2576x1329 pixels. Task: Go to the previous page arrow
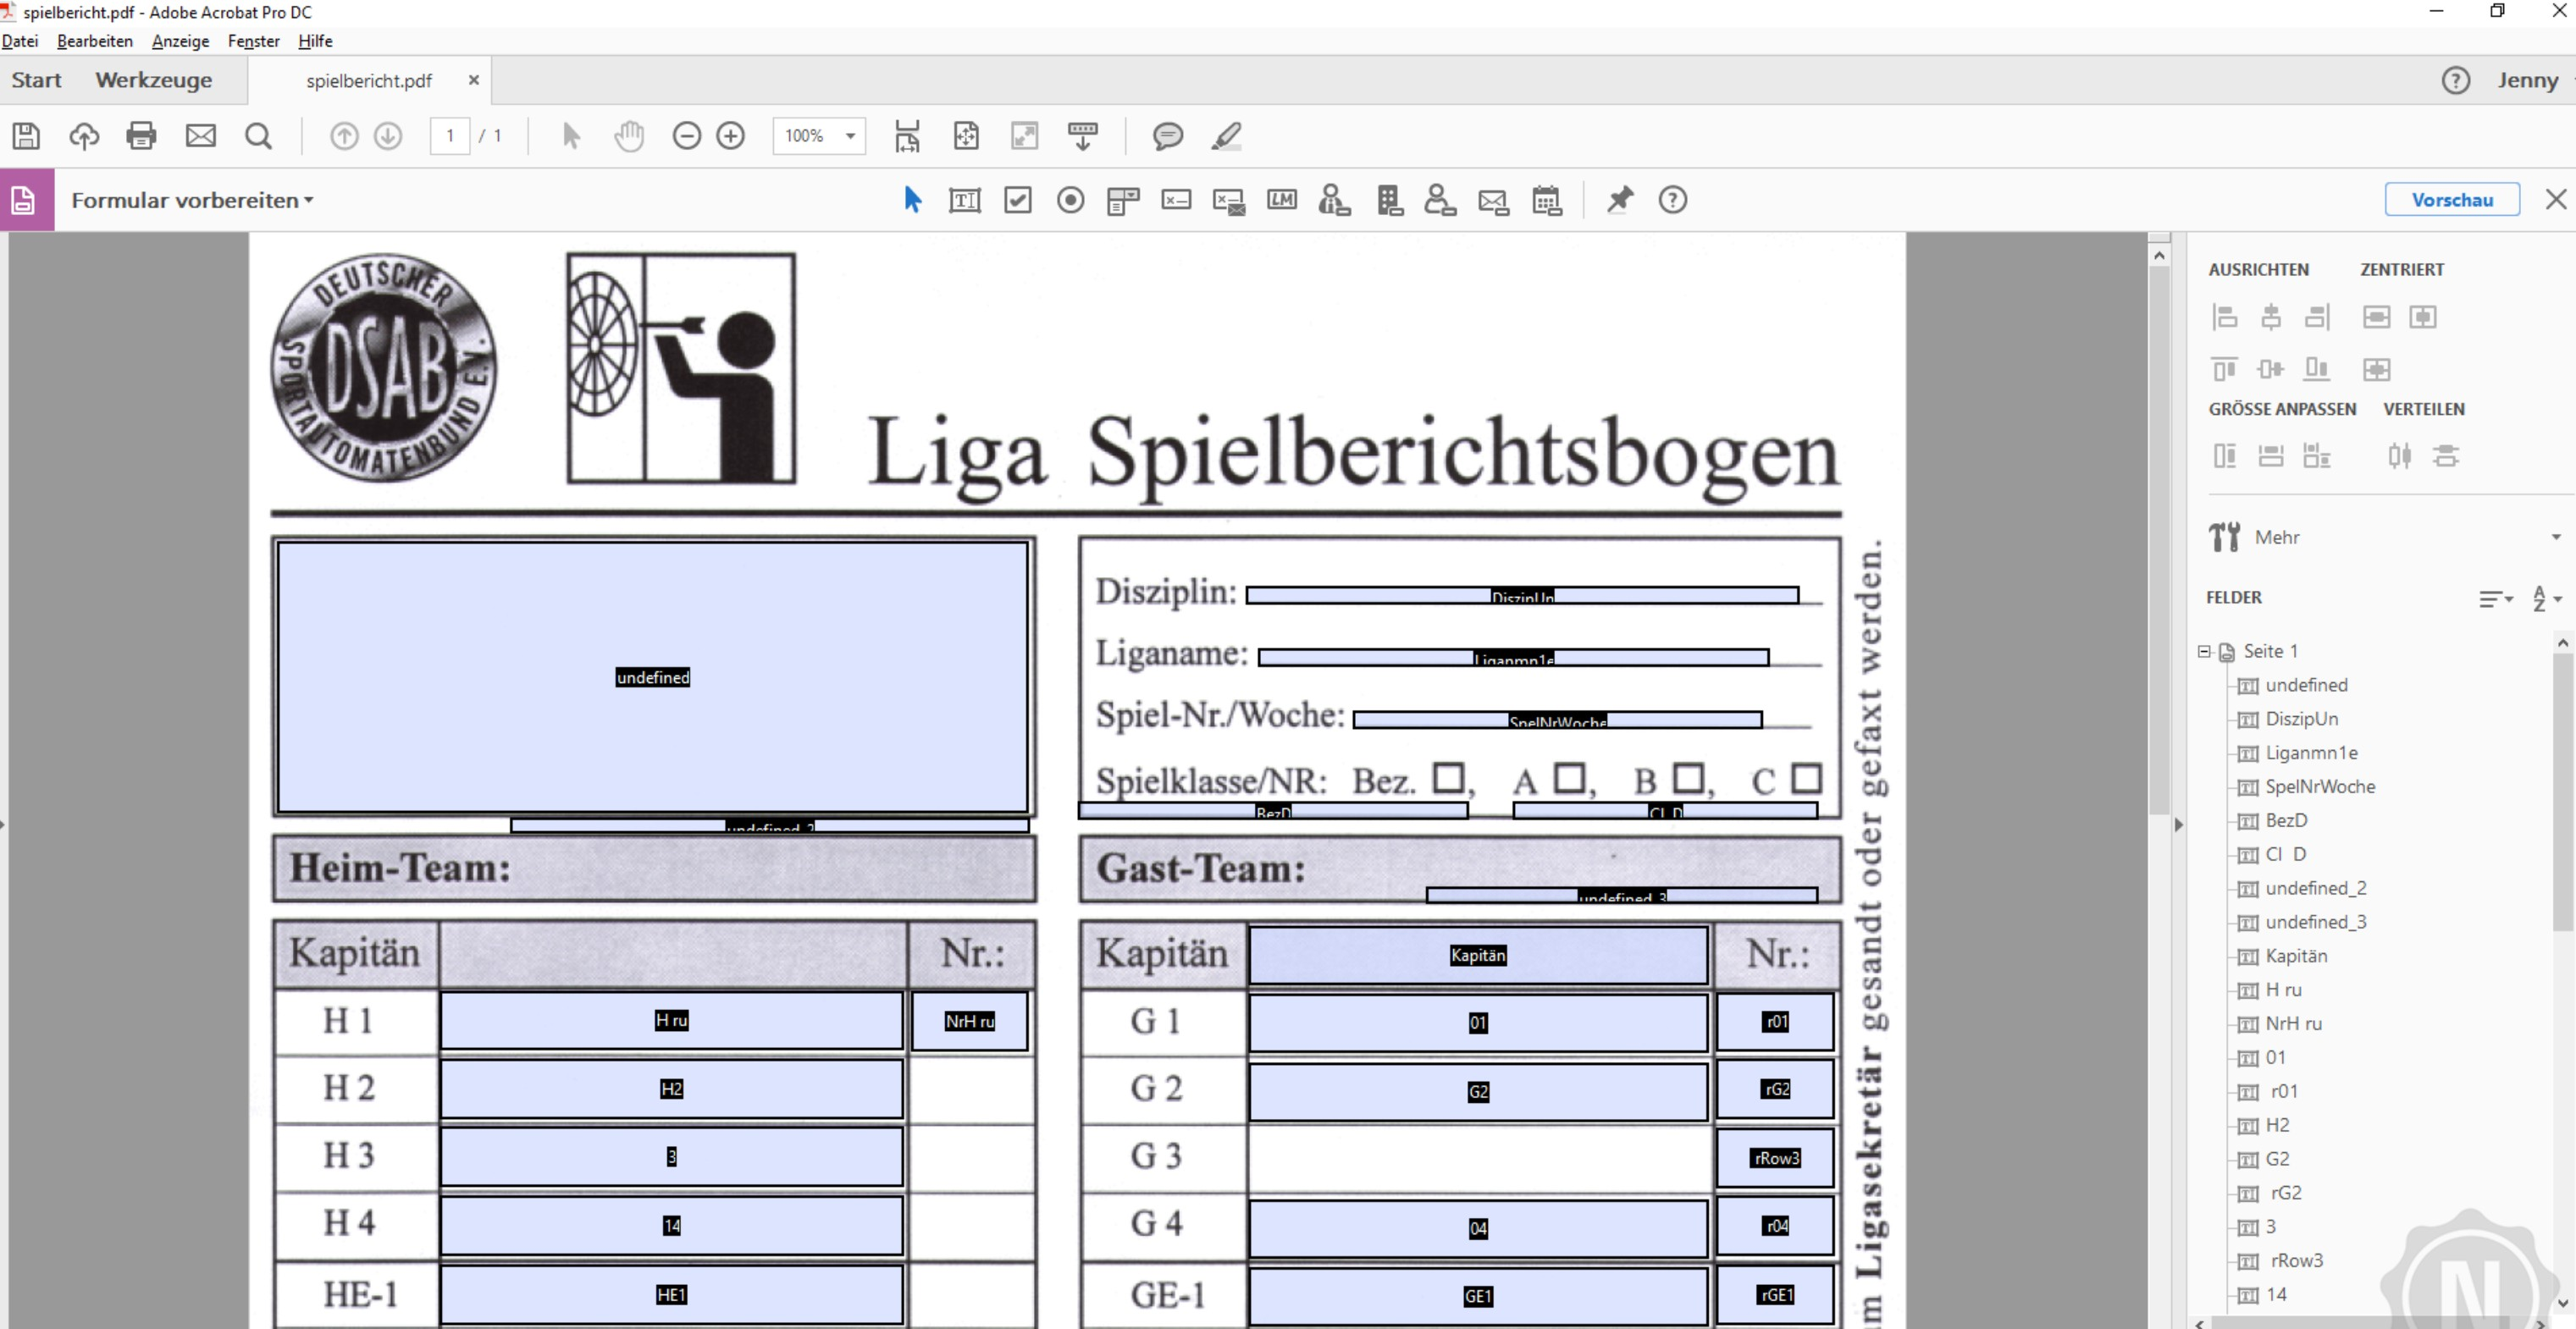point(344,136)
